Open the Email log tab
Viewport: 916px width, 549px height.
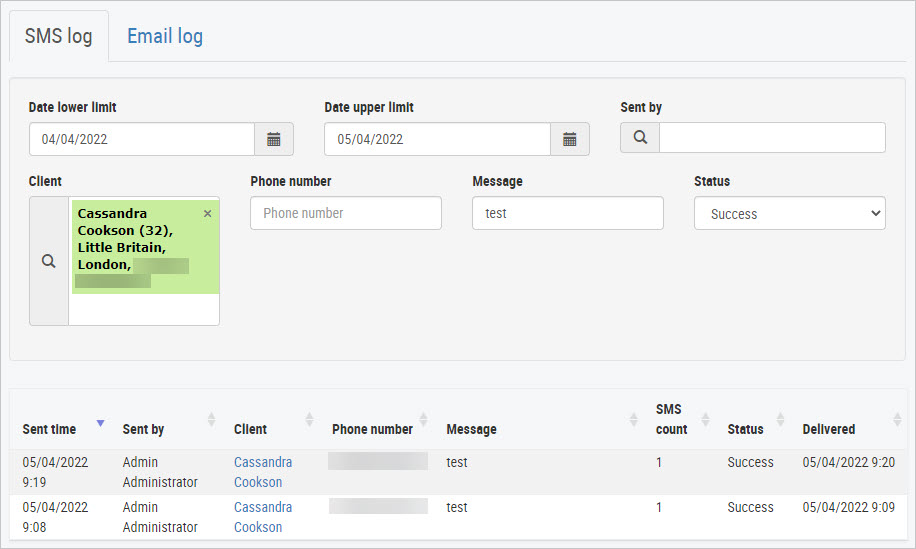165,36
